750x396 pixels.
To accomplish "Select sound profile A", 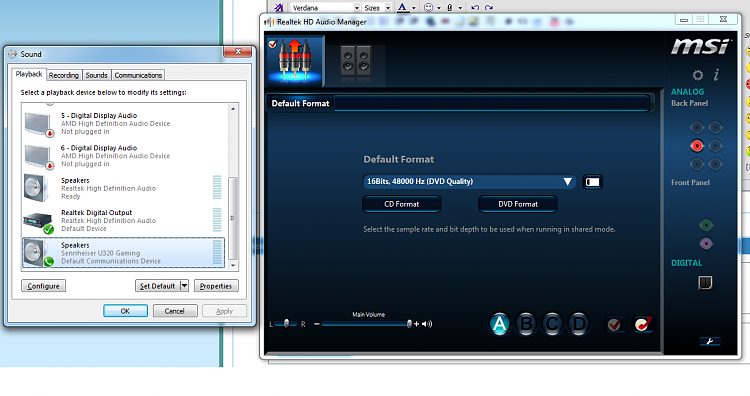I will coord(499,324).
